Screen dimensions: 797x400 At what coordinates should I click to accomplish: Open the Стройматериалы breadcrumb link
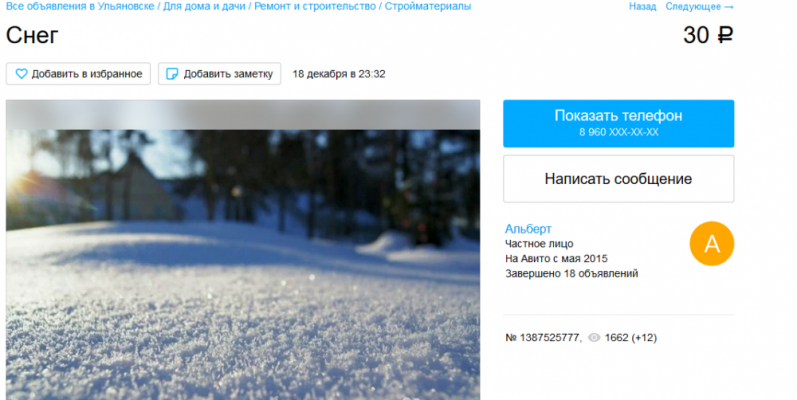click(427, 6)
